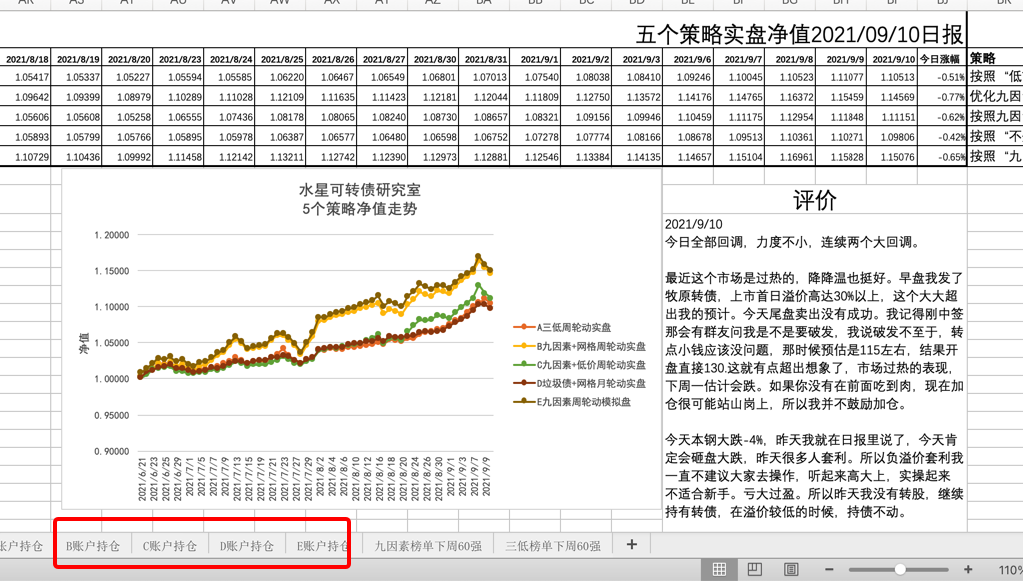
Task: Select cell with value 1.09806
Action: pos(892,137)
